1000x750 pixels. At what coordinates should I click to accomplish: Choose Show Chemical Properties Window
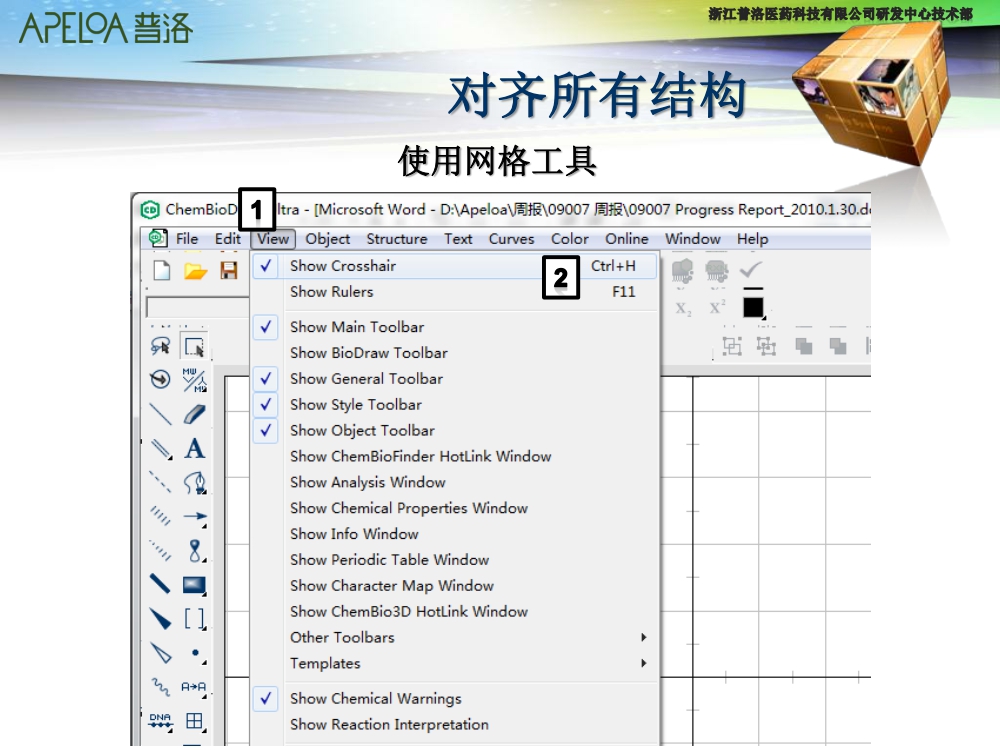coord(454,508)
